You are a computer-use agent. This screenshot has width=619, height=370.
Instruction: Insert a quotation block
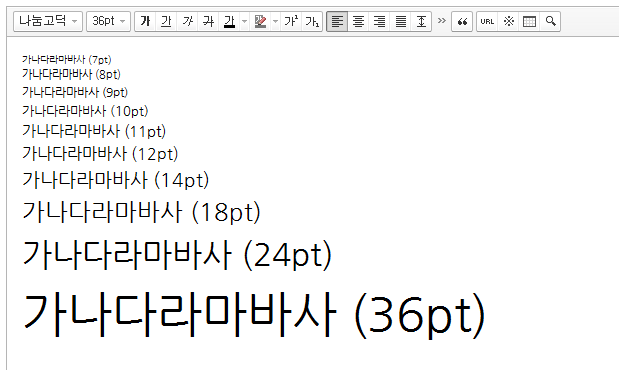tap(462, 21)
